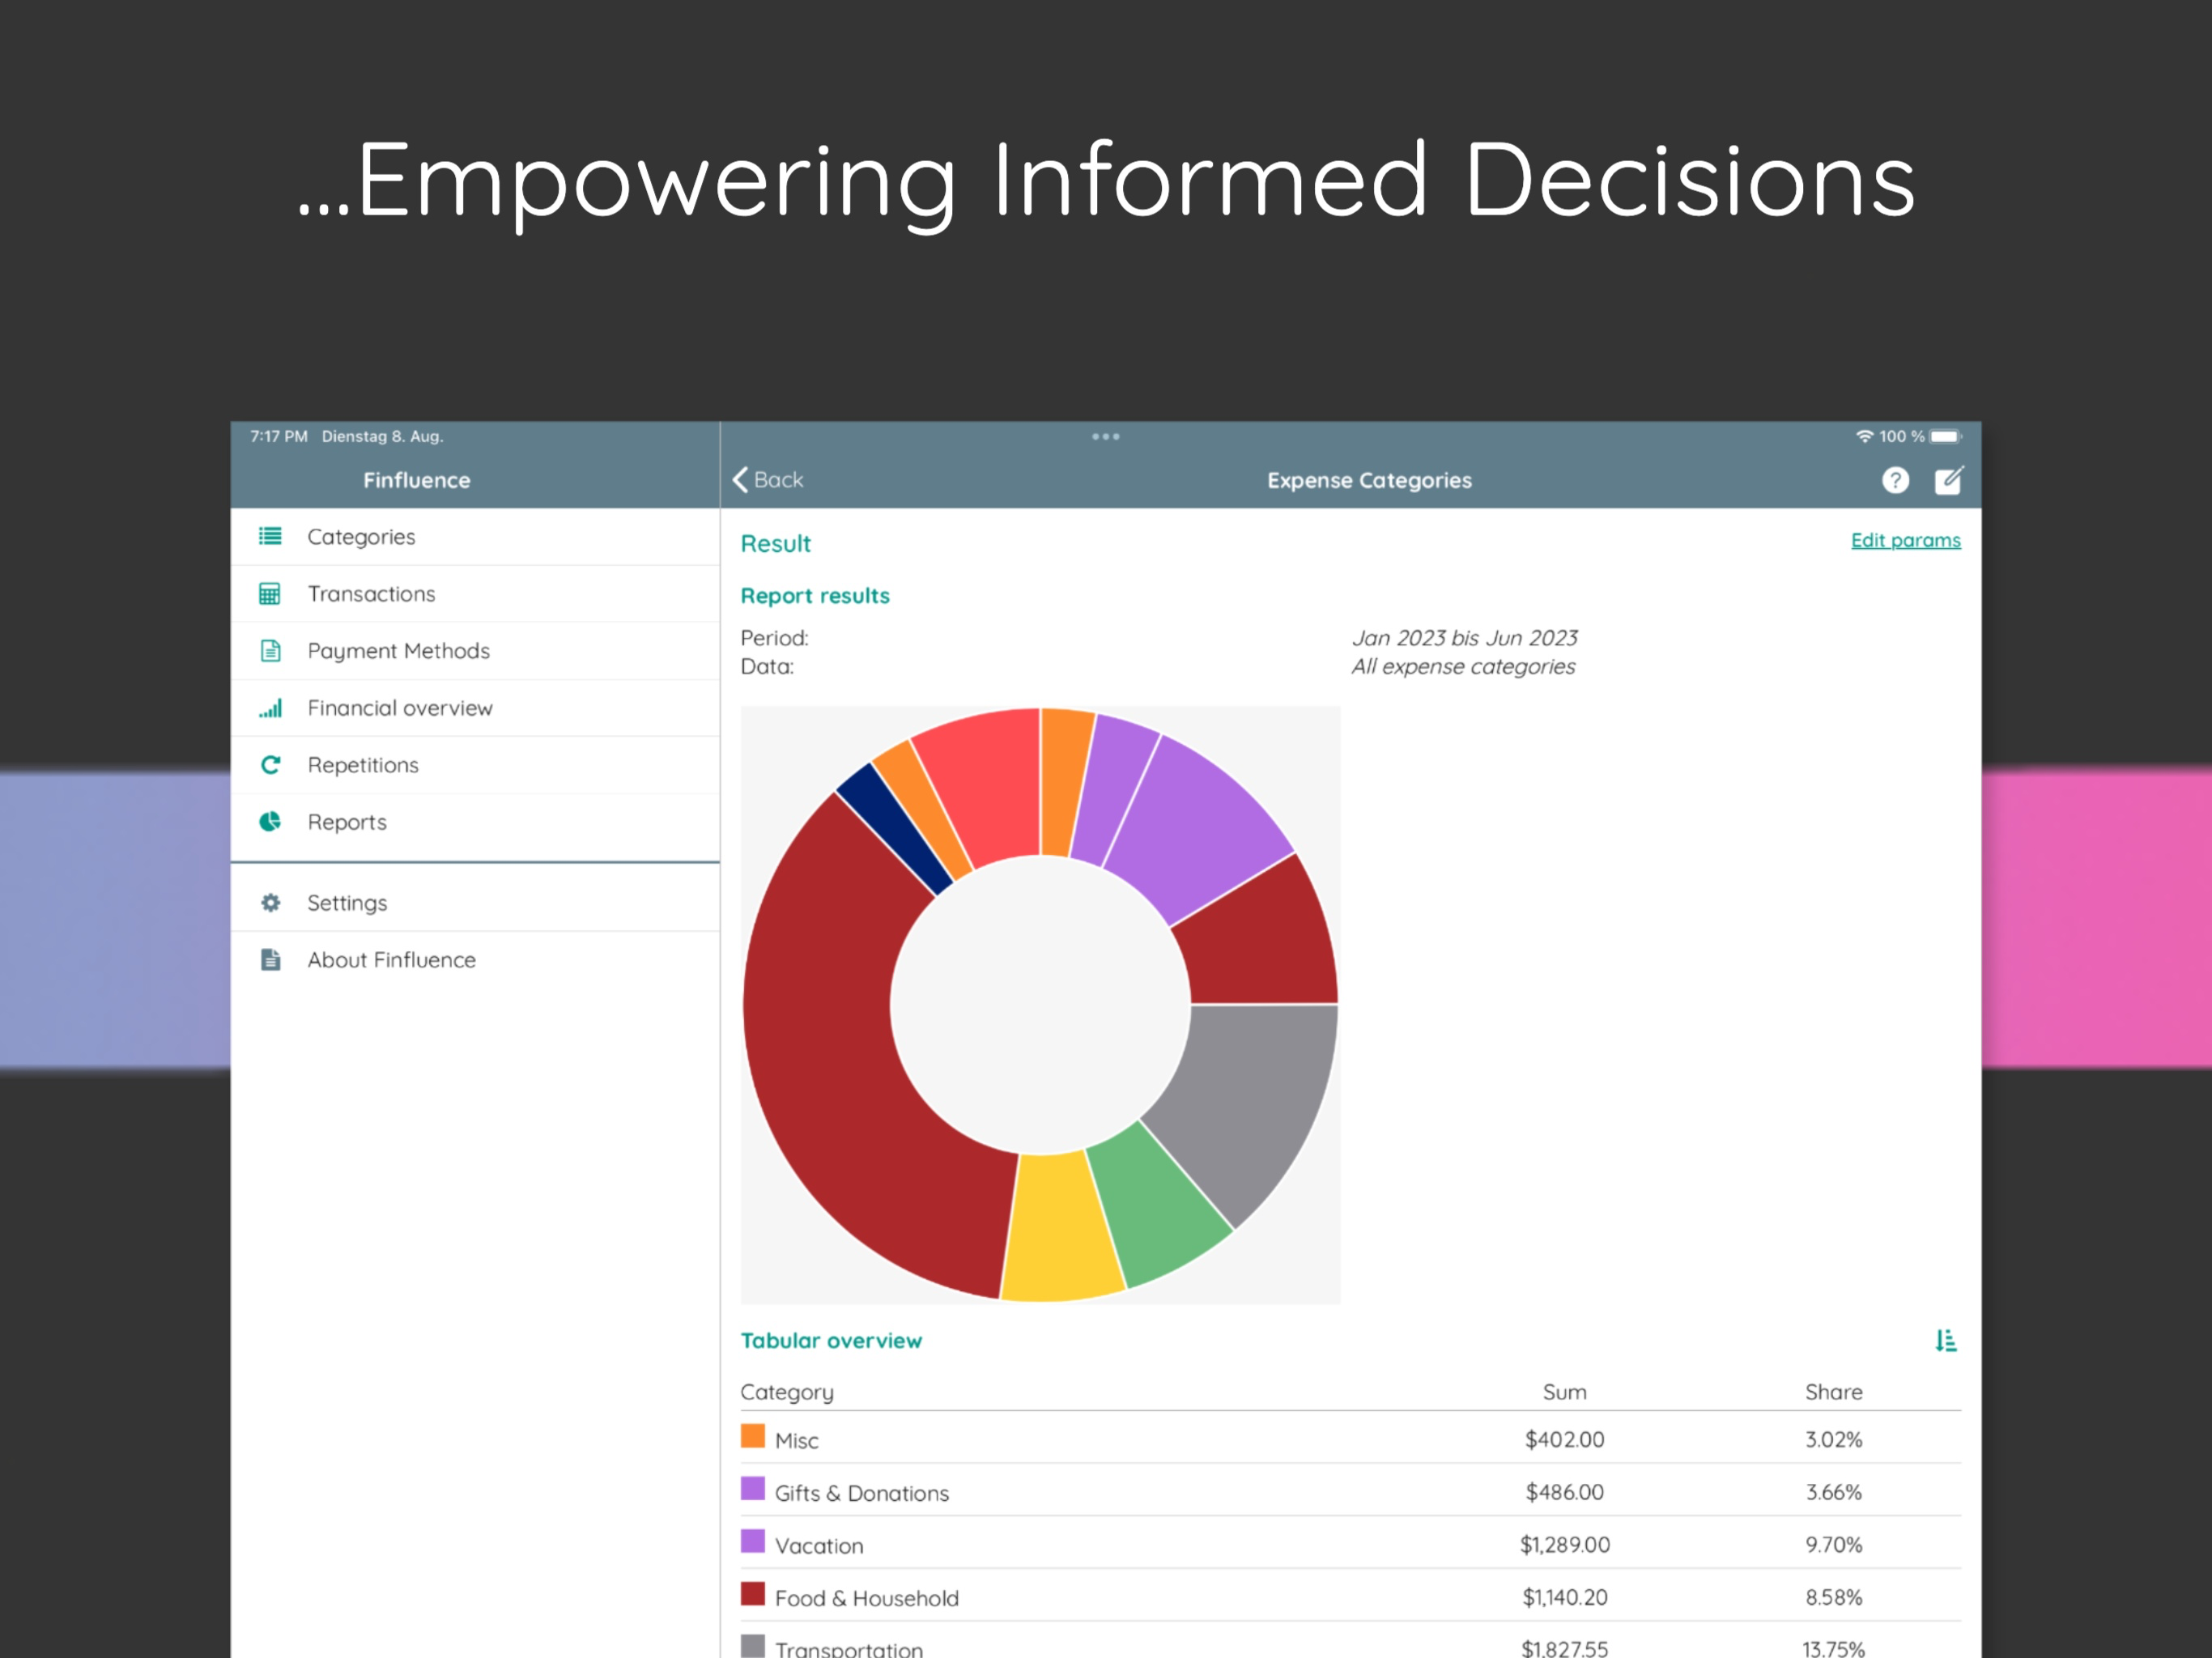Click the Reports pie chart icon

tap(270, 822)
